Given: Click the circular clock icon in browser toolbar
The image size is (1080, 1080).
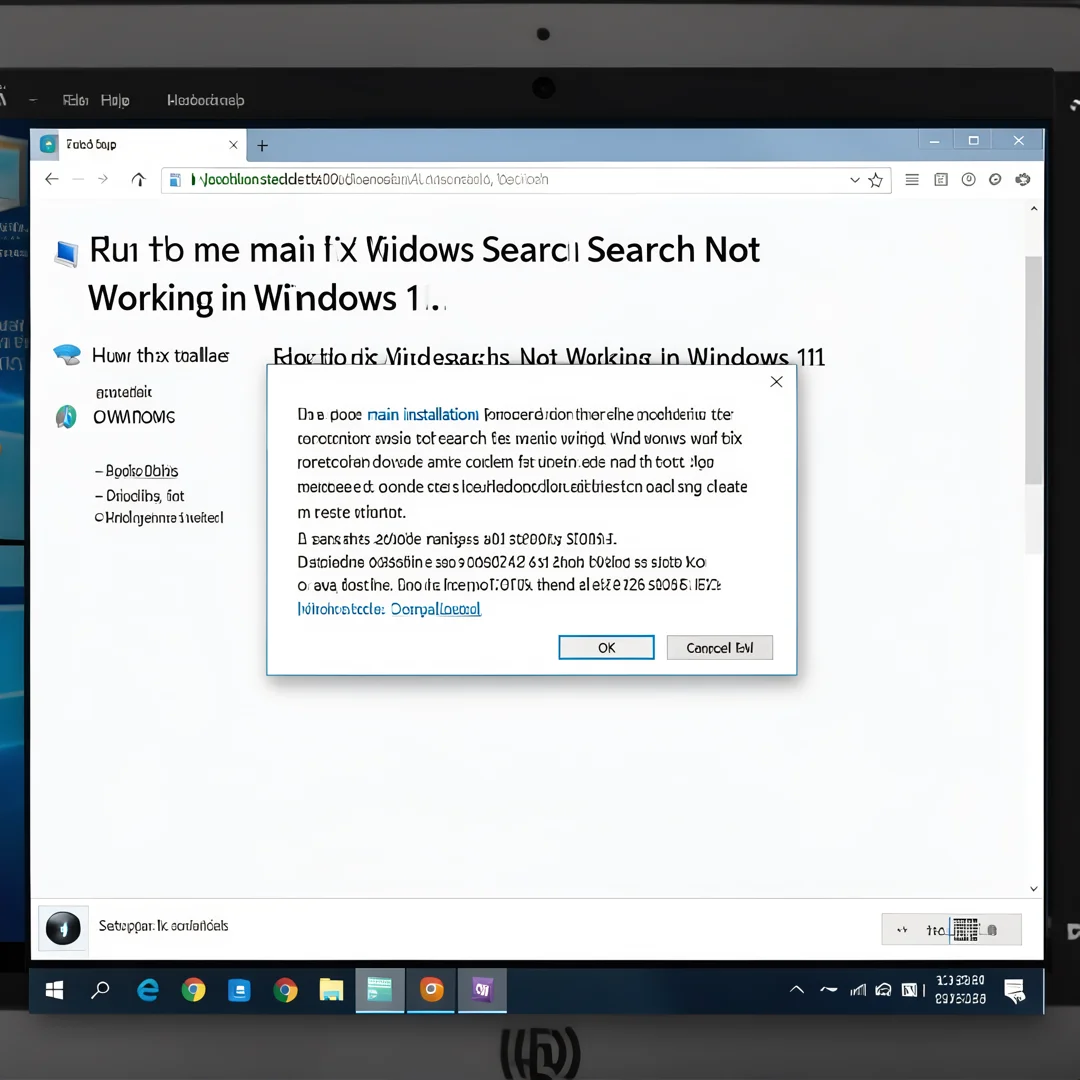Looking at the screenshot, I should pos(968,180).
